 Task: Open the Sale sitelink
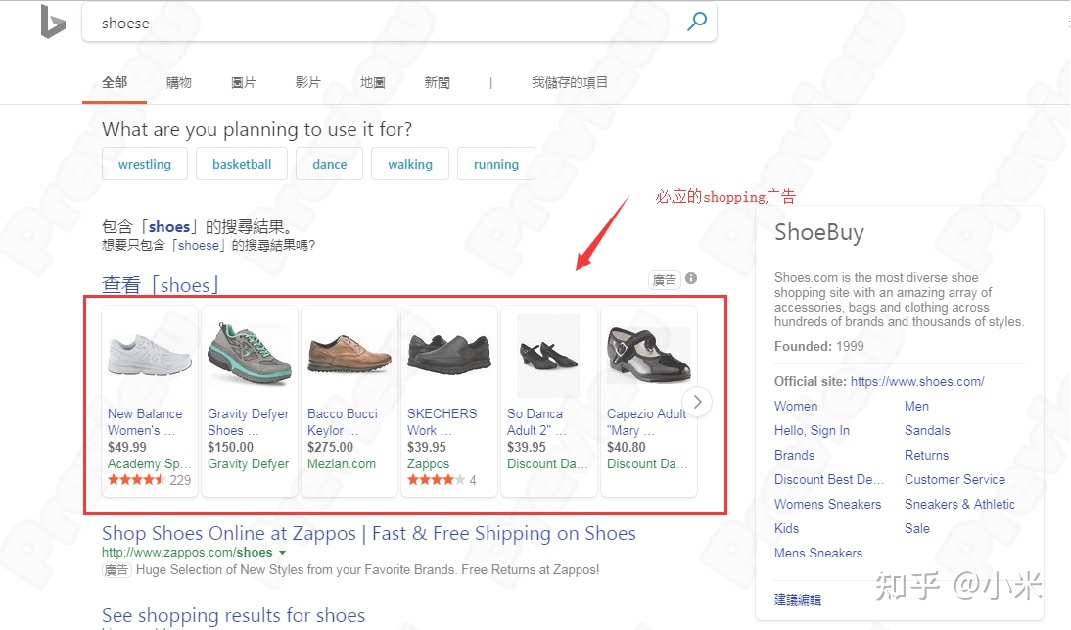click(x=917, y=528)
